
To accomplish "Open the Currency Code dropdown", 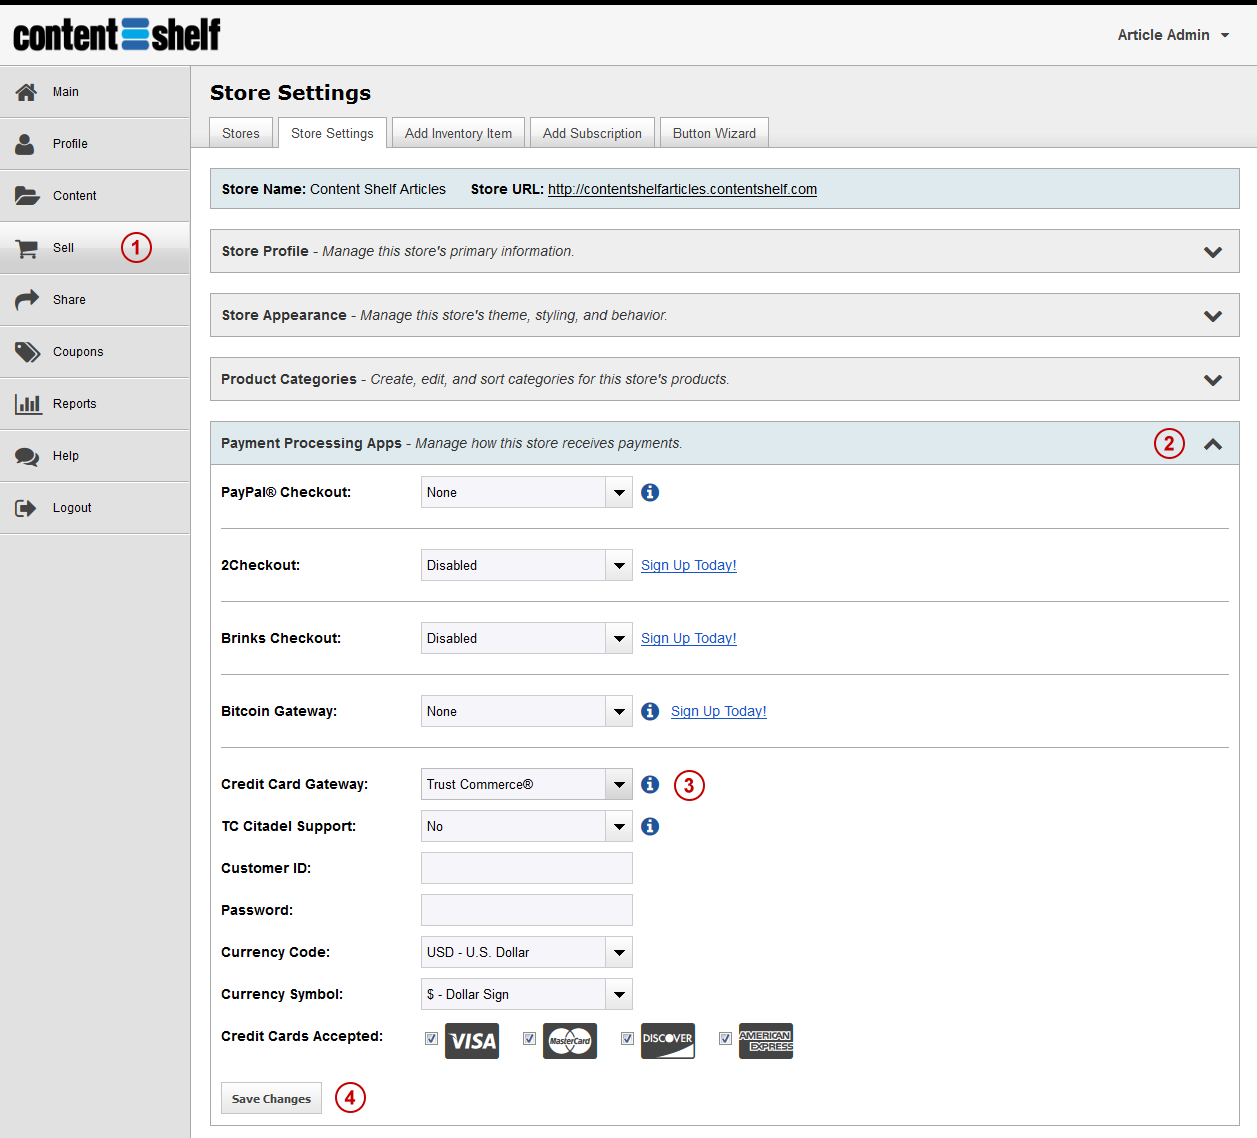I will coord(526,952).
